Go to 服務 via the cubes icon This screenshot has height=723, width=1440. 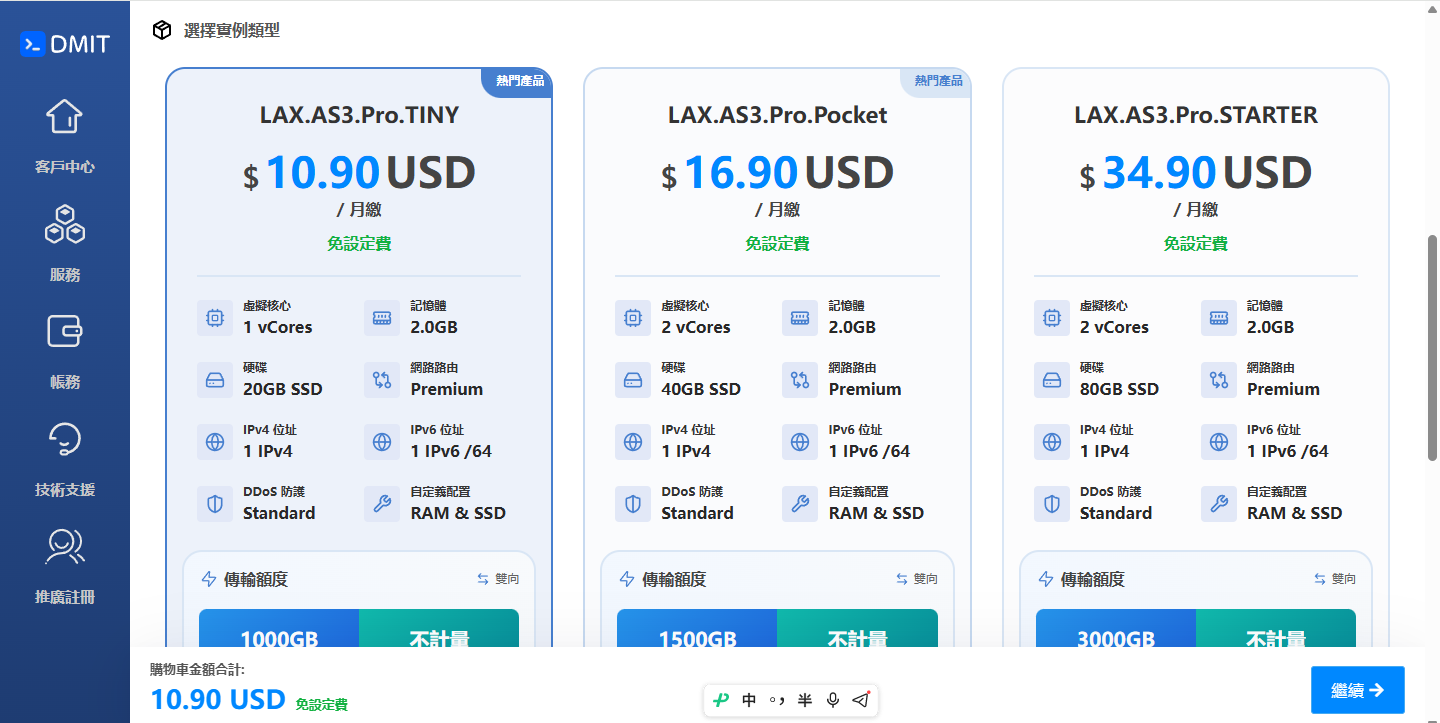point(65,224)
